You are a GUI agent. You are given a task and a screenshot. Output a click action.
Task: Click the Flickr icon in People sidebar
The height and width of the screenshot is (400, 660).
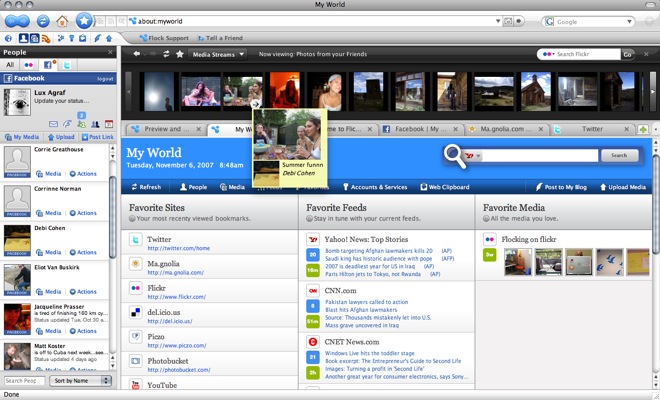29,64
